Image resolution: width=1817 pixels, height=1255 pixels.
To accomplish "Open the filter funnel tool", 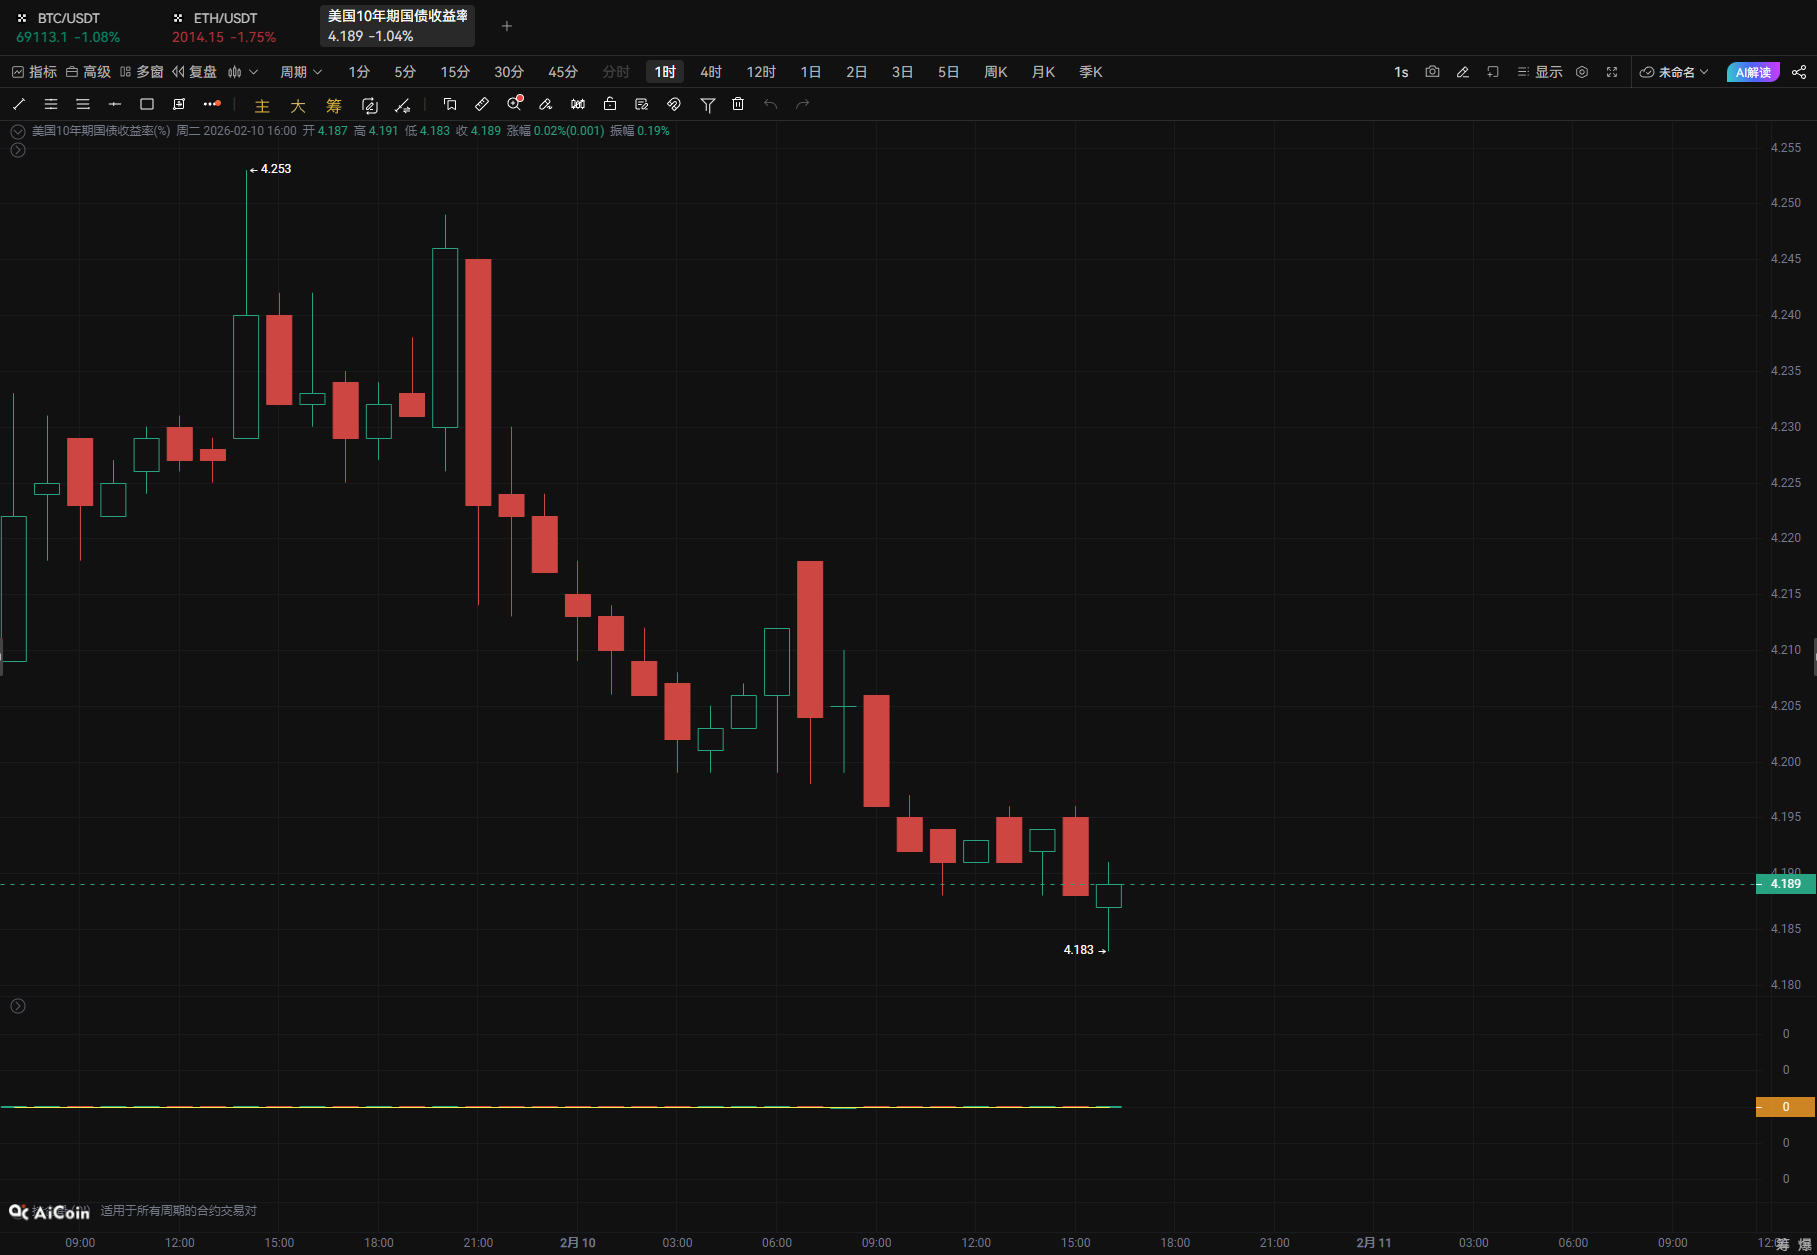I will [x=707, y=104].
